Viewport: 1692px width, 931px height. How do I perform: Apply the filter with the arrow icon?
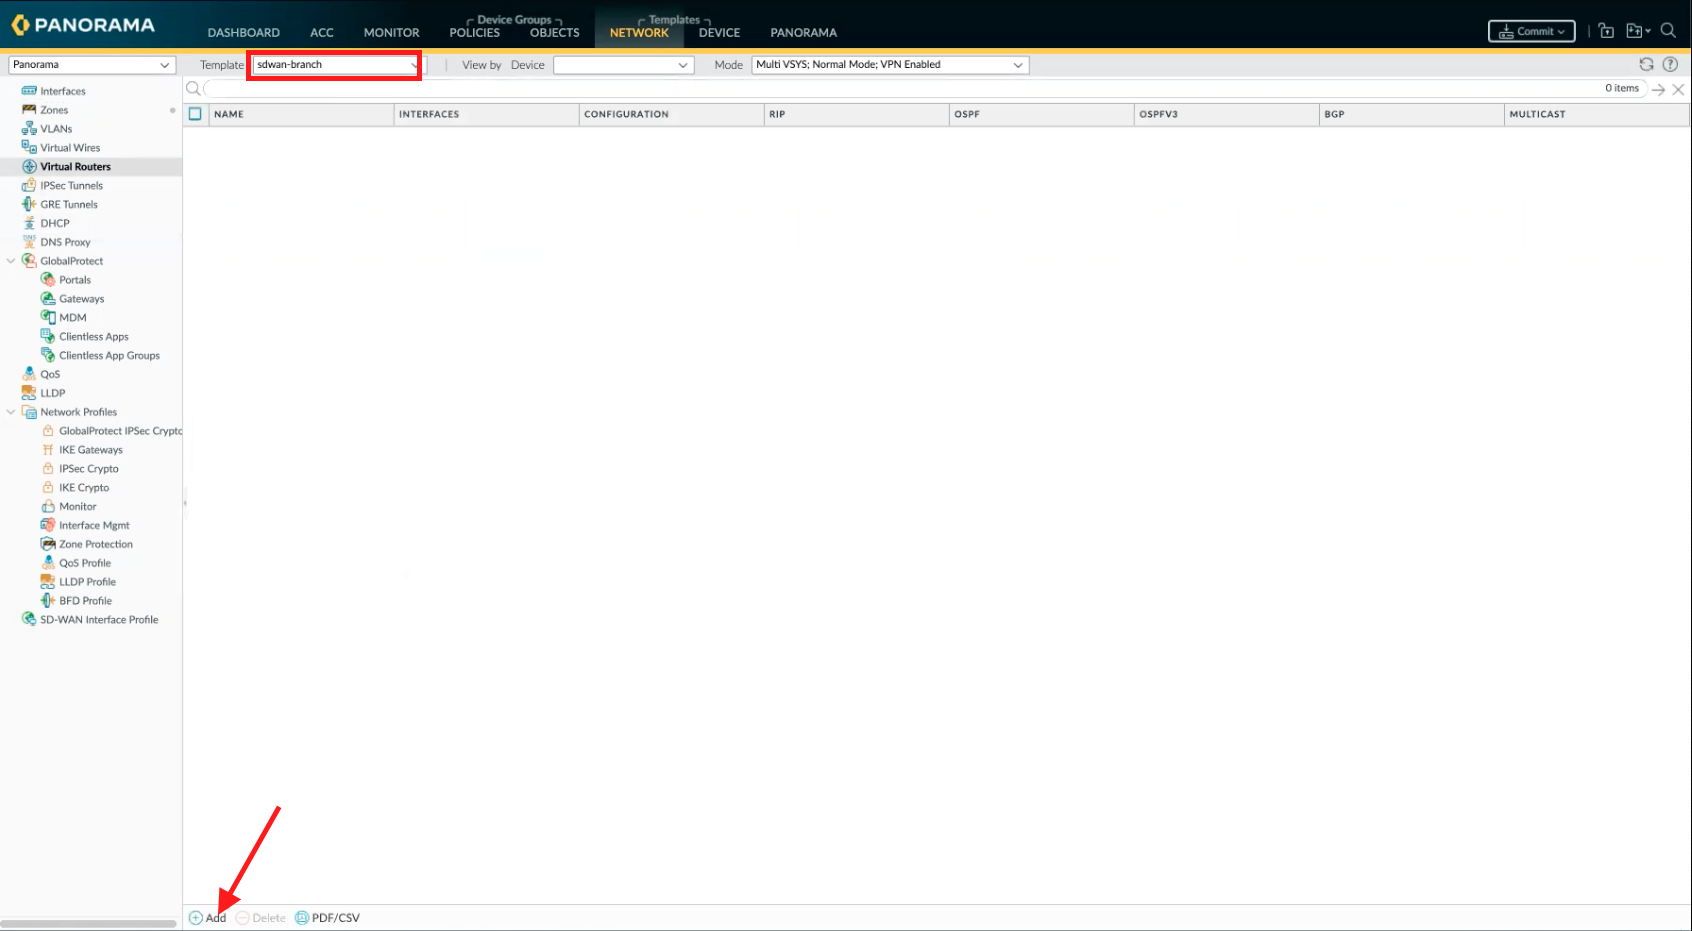click(x=1658, y=90)
